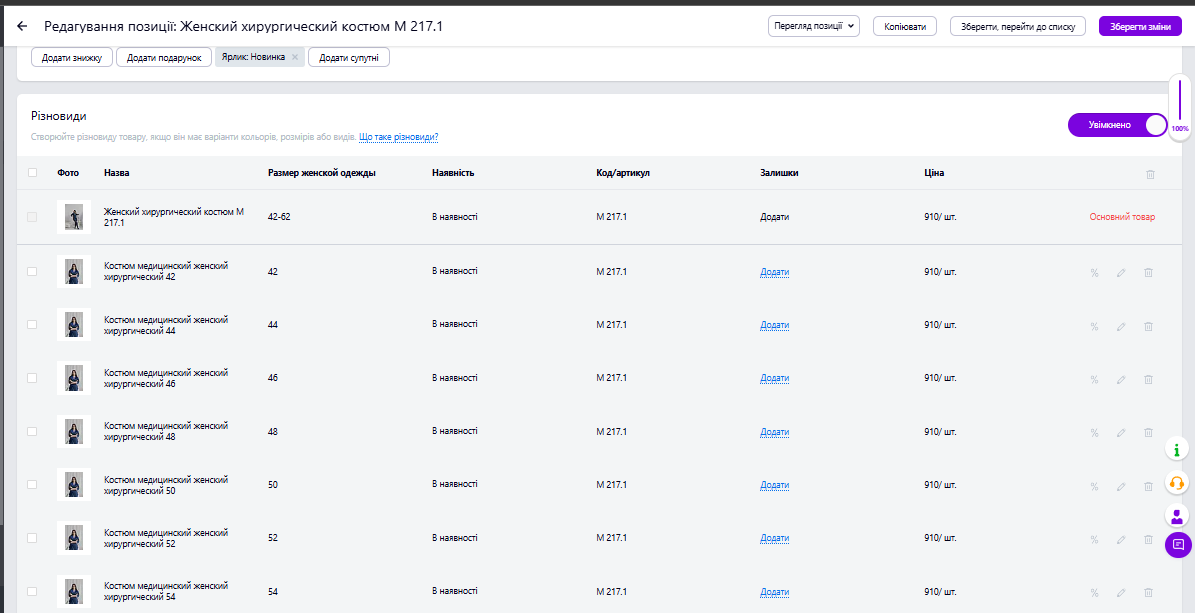The height and width of the screenshot is (613, 1195).
Task: Check the select-all checkbox in table header
Action: coord(32,172)
